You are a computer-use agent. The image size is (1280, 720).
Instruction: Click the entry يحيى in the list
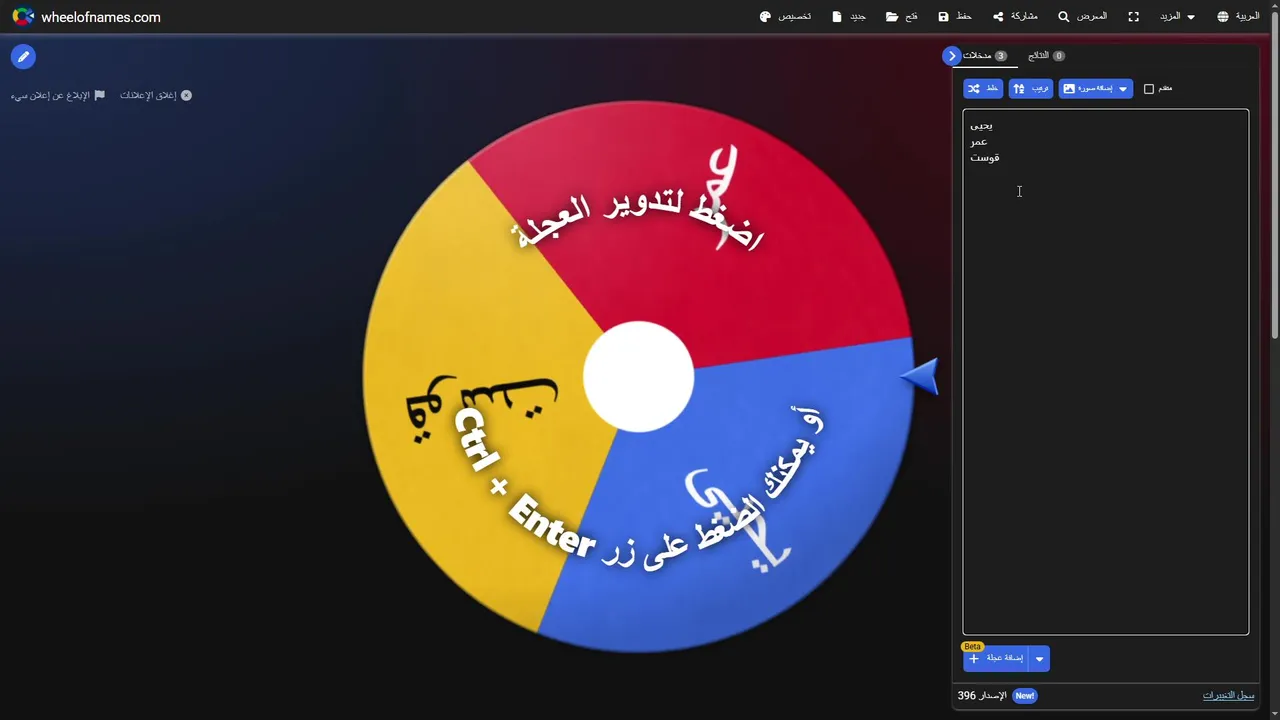point(981,126)
